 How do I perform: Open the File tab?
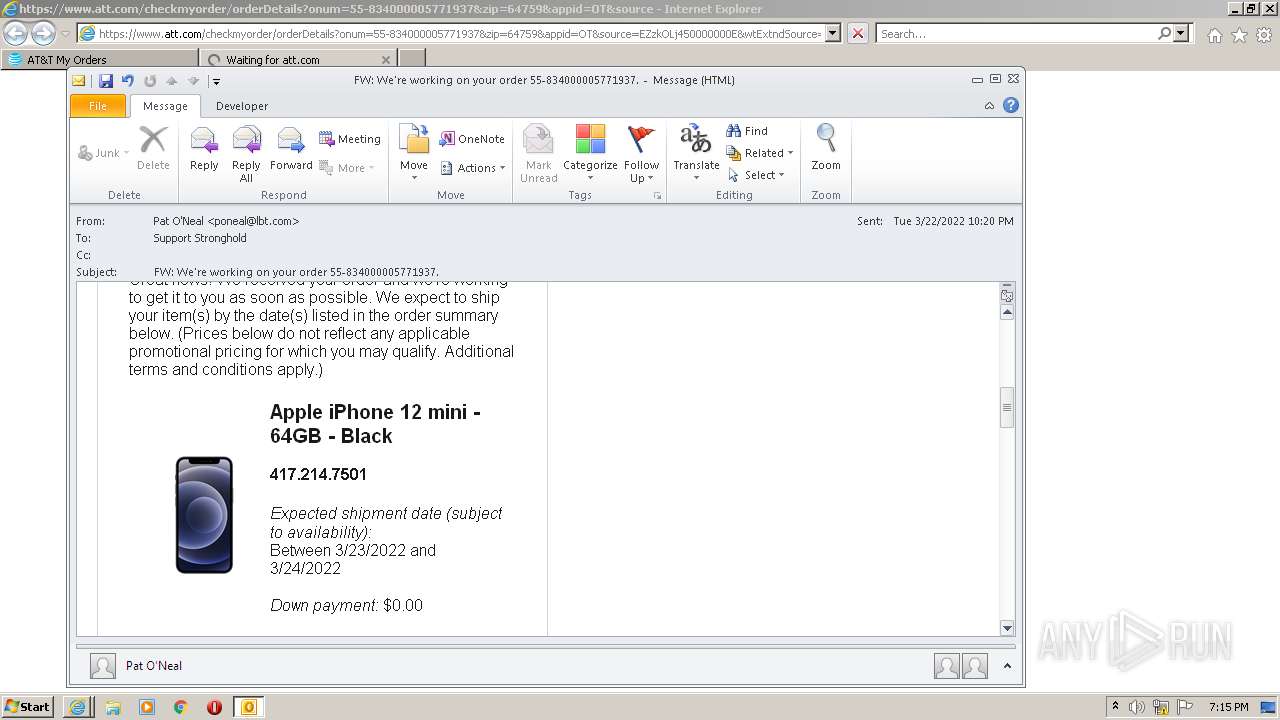point(98,106)
